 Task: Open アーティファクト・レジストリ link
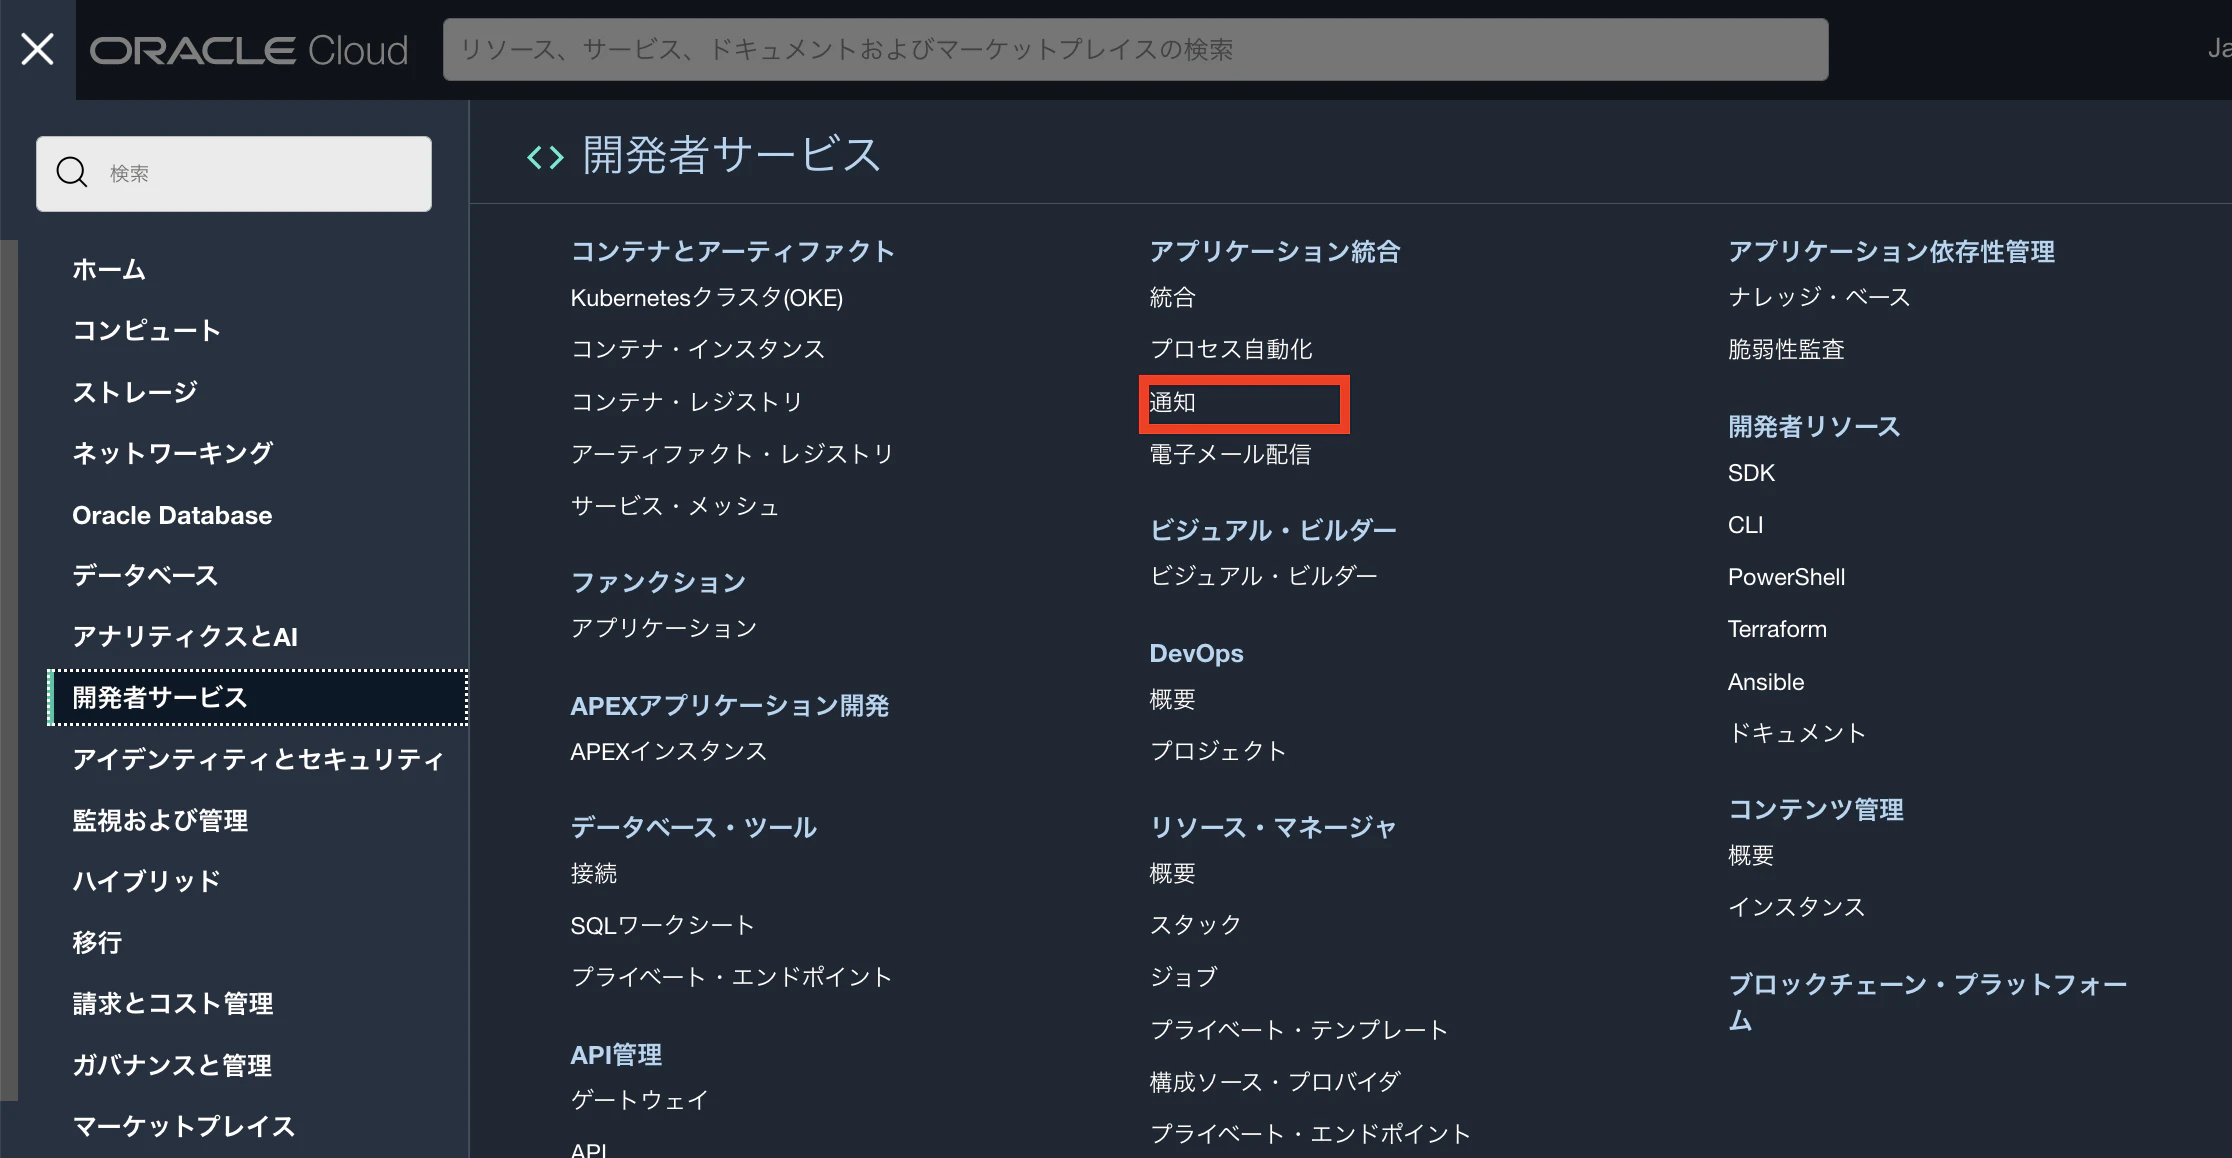pos(732,454)
